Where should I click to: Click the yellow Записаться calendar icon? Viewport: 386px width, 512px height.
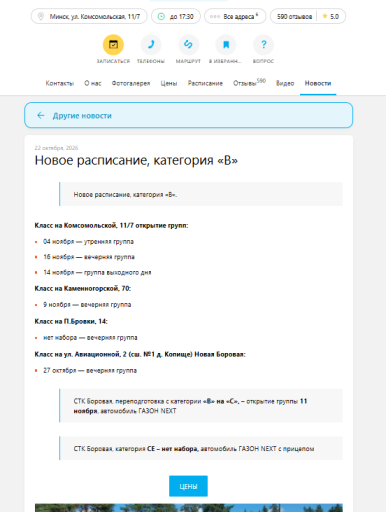click(113, 45)
